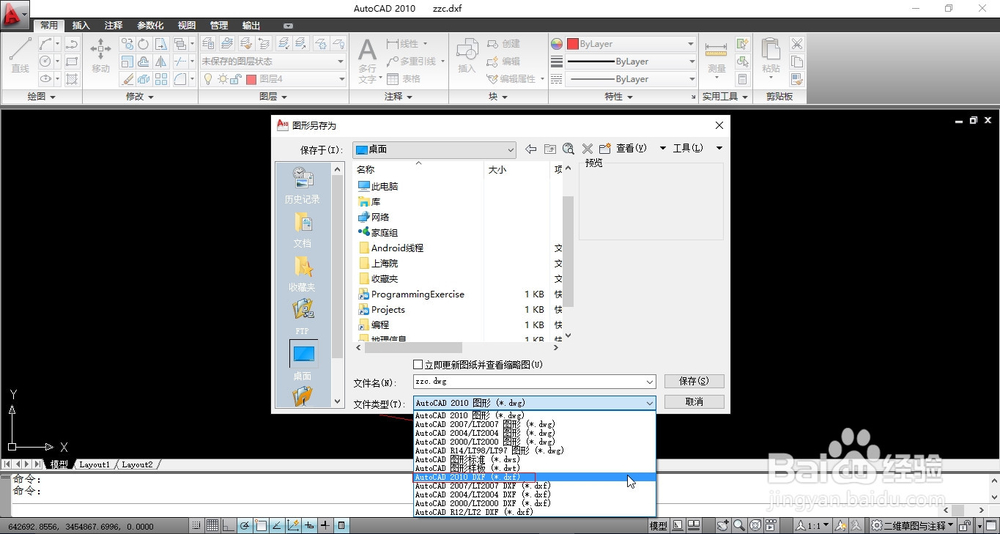Image resolution: width=1000 pixels, height=534 pixels.
Task: Switch to the 视图 ribbon tab
Action: [187, 26]
